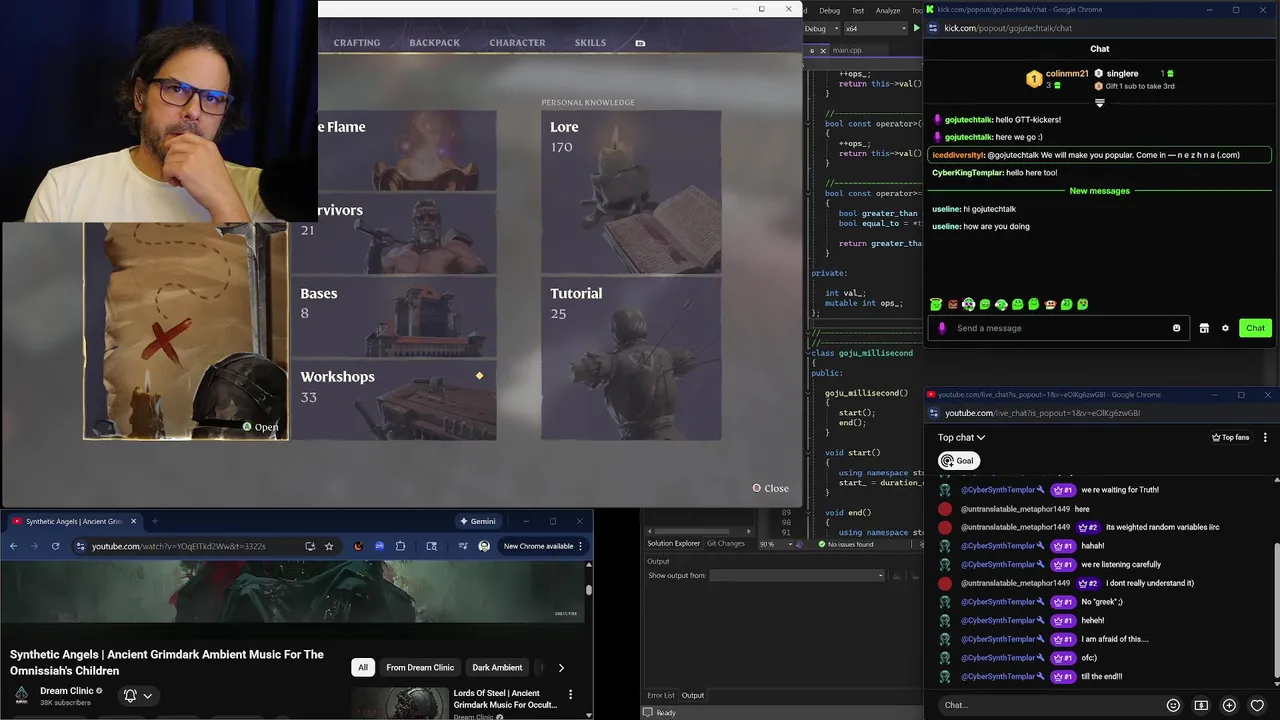Expand the Kick leaderboard chevron

pos(1099,103)
